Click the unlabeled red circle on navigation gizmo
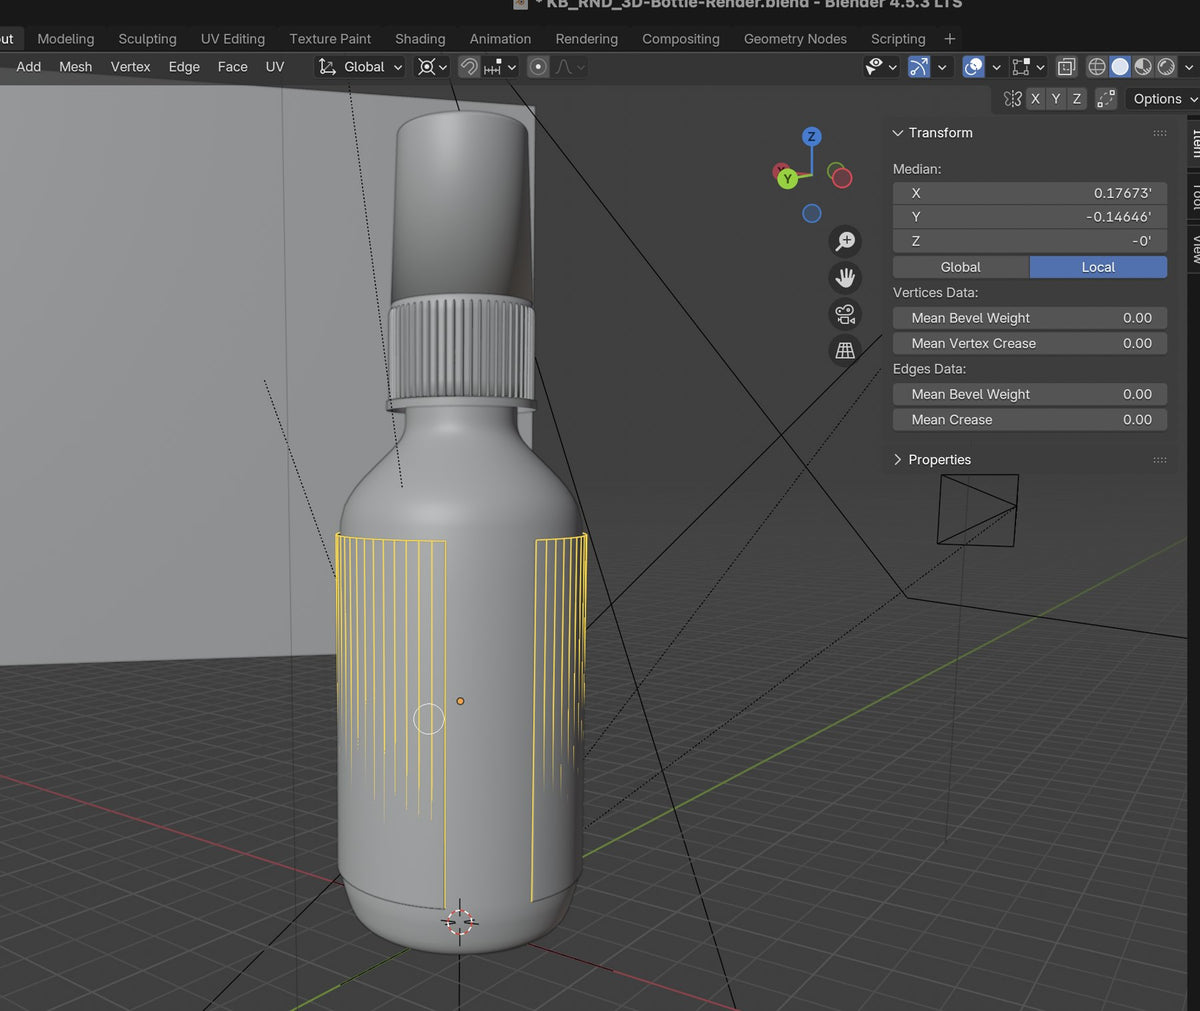The image size is (1200, 1011). (x=842, y=178)
